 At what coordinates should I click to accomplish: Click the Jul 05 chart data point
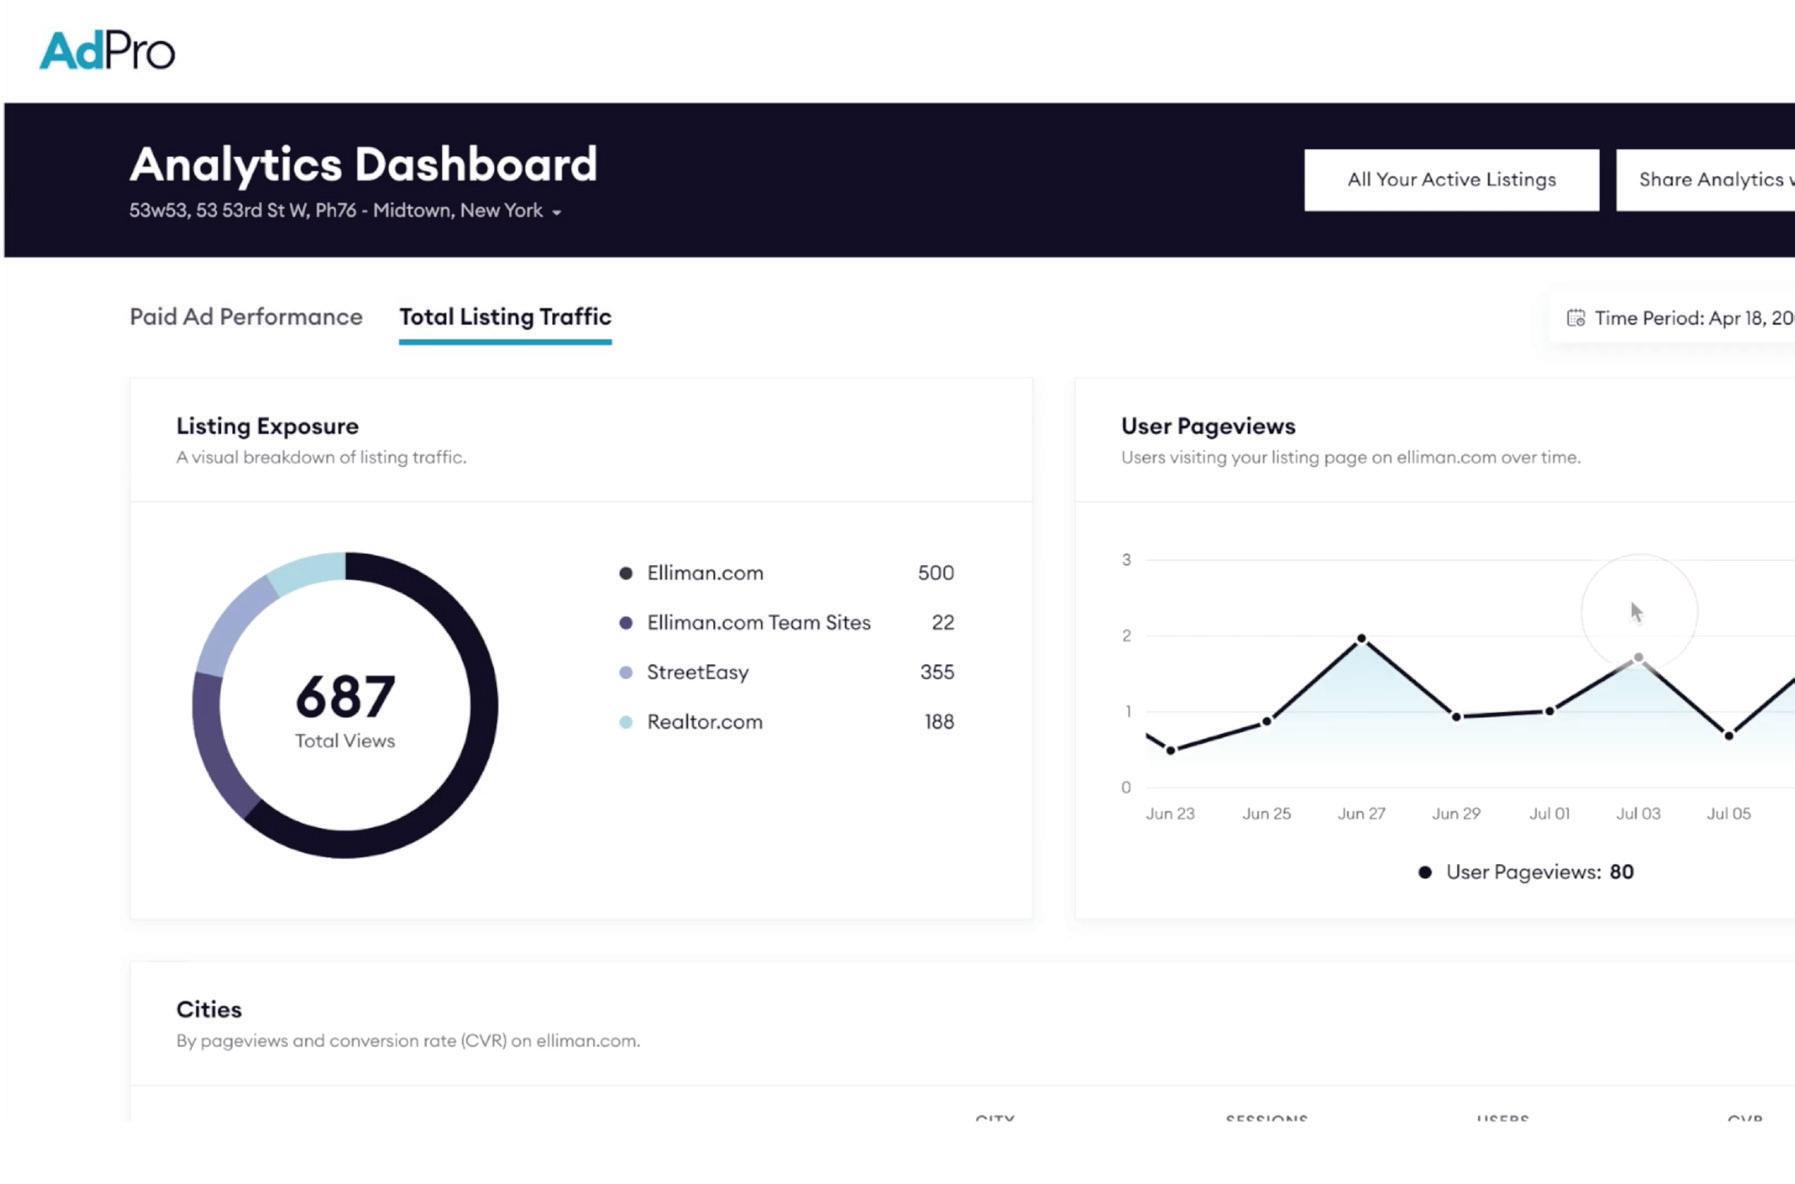[1729, 735]
